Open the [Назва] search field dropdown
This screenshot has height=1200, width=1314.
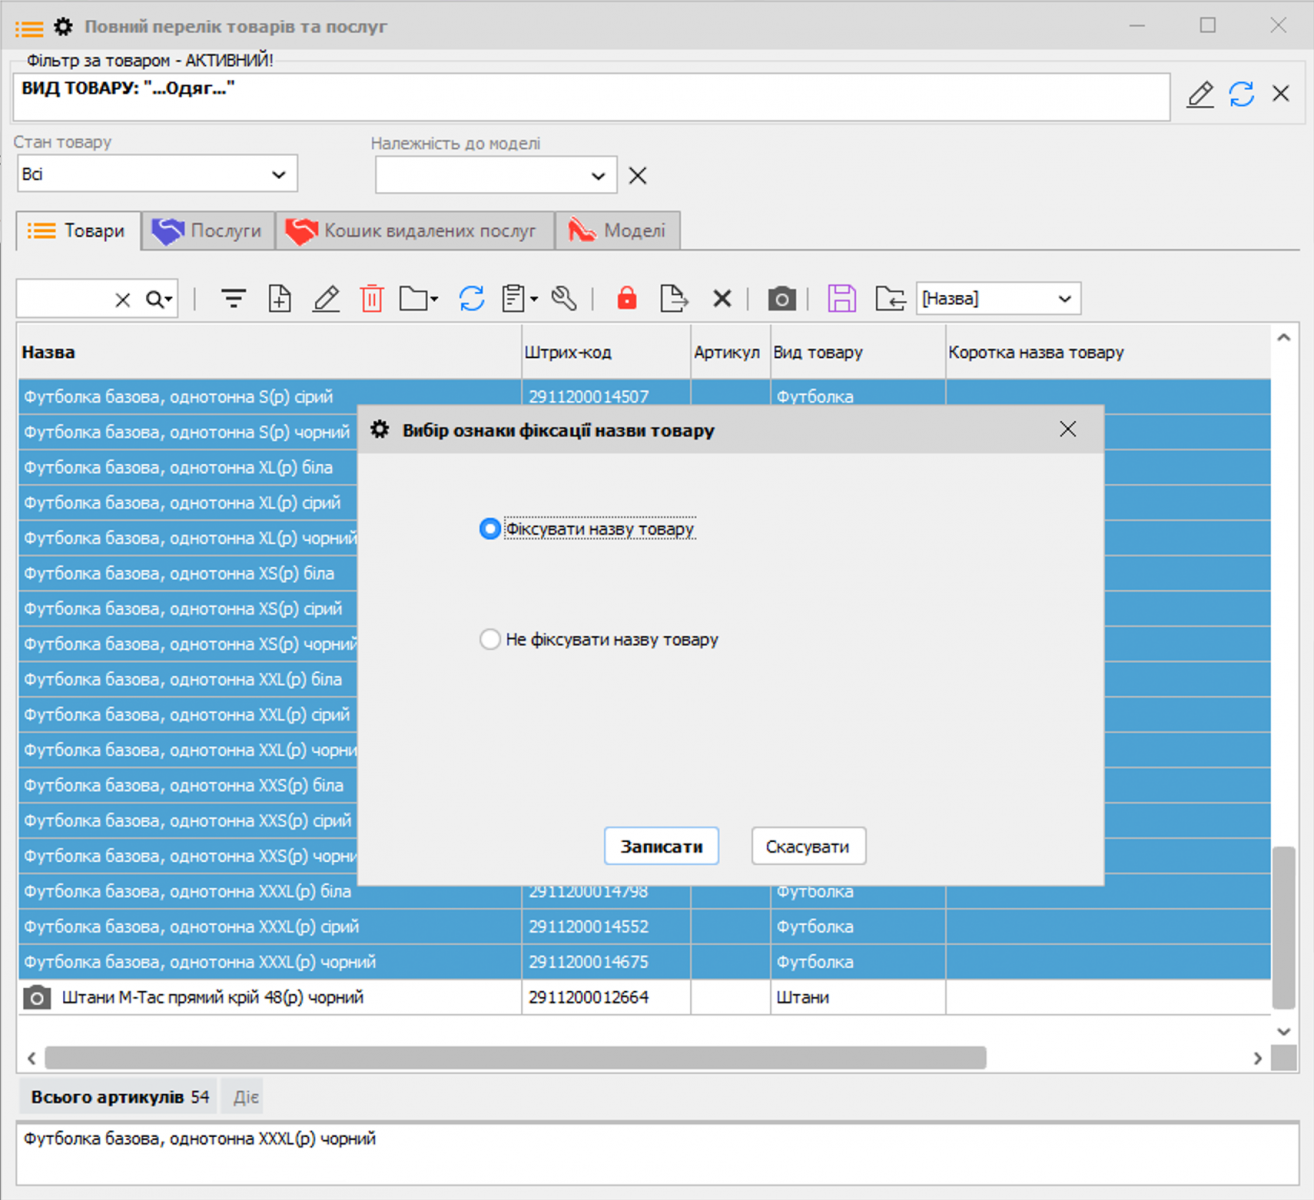pos(998,298)
